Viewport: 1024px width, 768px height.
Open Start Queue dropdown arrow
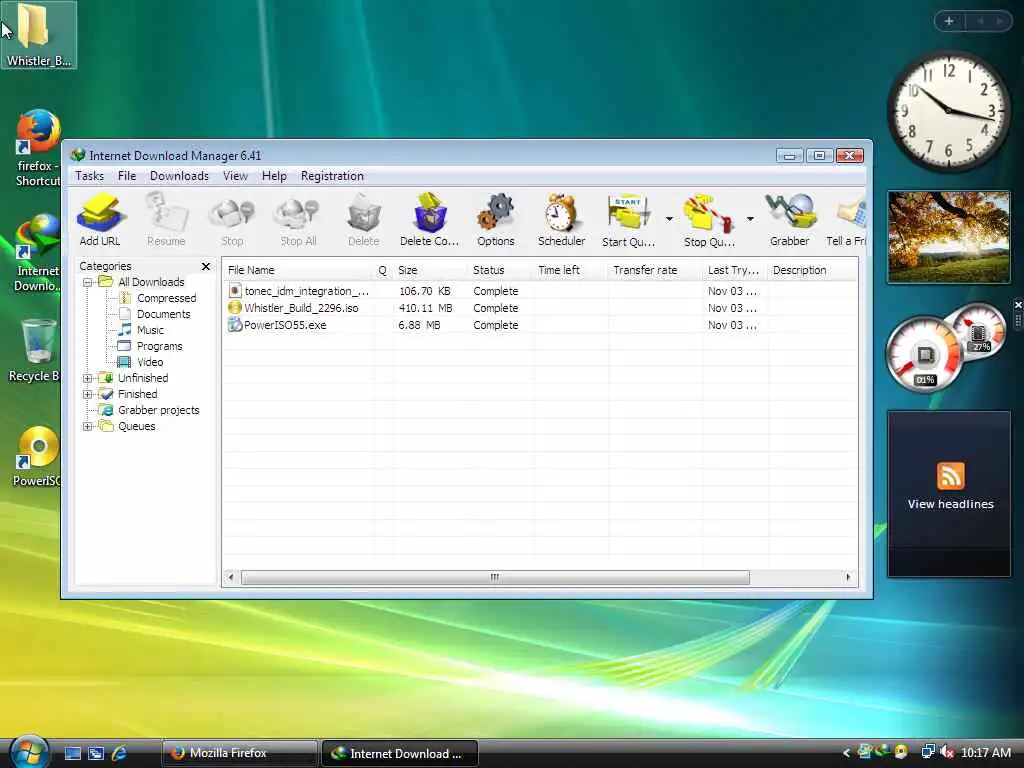click(669, 219)
